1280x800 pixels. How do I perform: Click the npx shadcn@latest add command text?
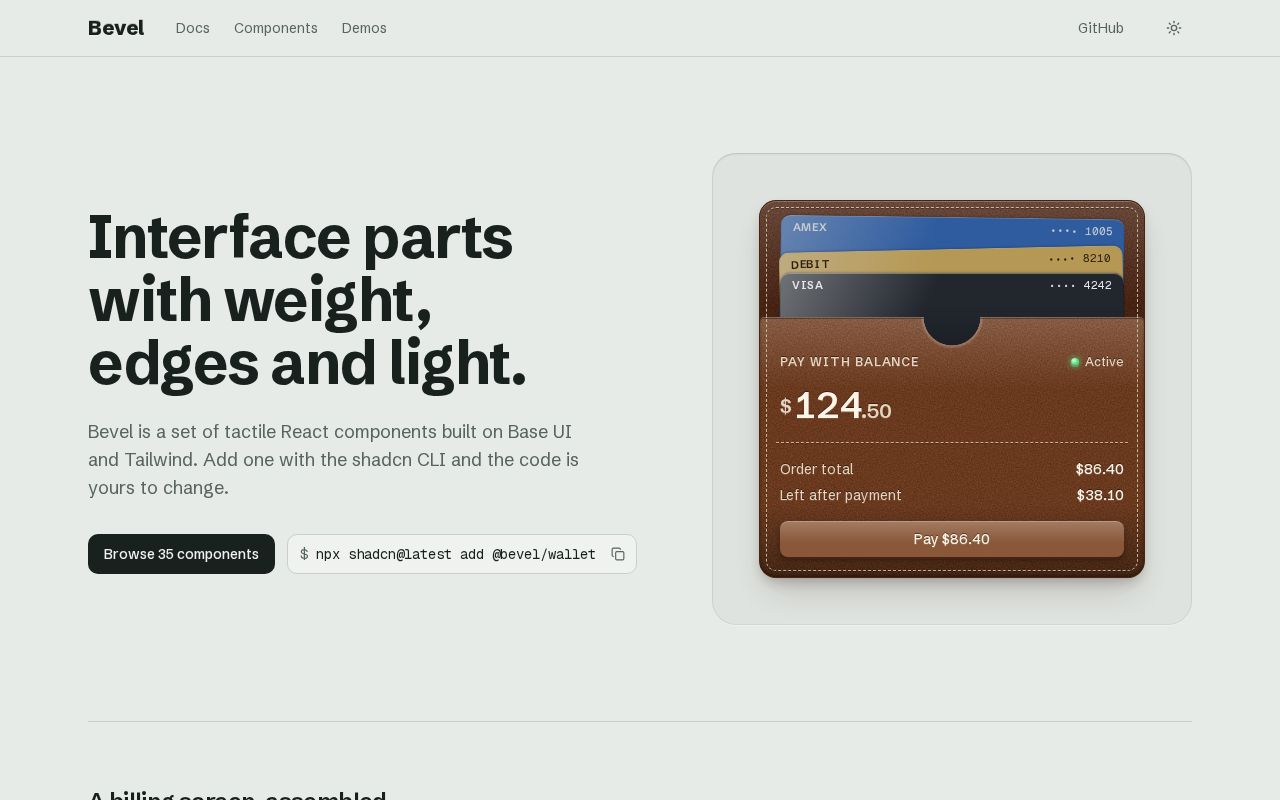click(x=456, y=554)
